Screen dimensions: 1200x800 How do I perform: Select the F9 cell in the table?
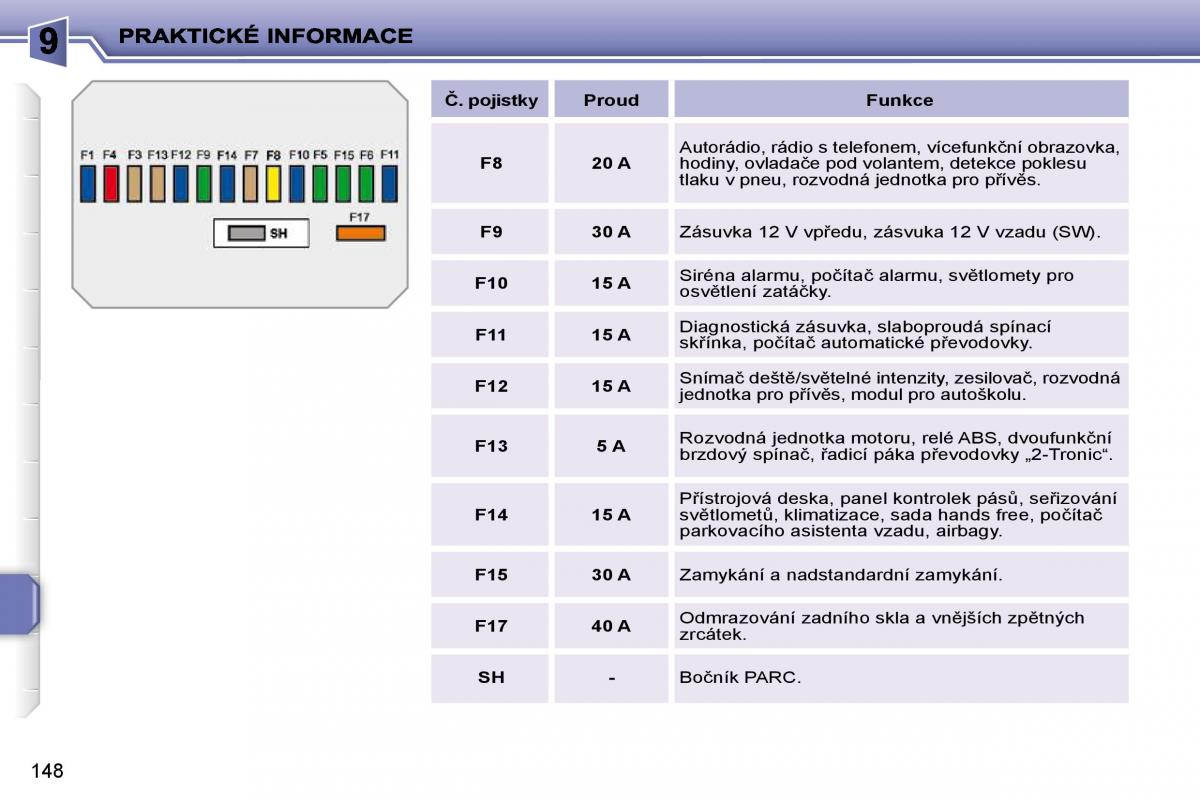490,231
